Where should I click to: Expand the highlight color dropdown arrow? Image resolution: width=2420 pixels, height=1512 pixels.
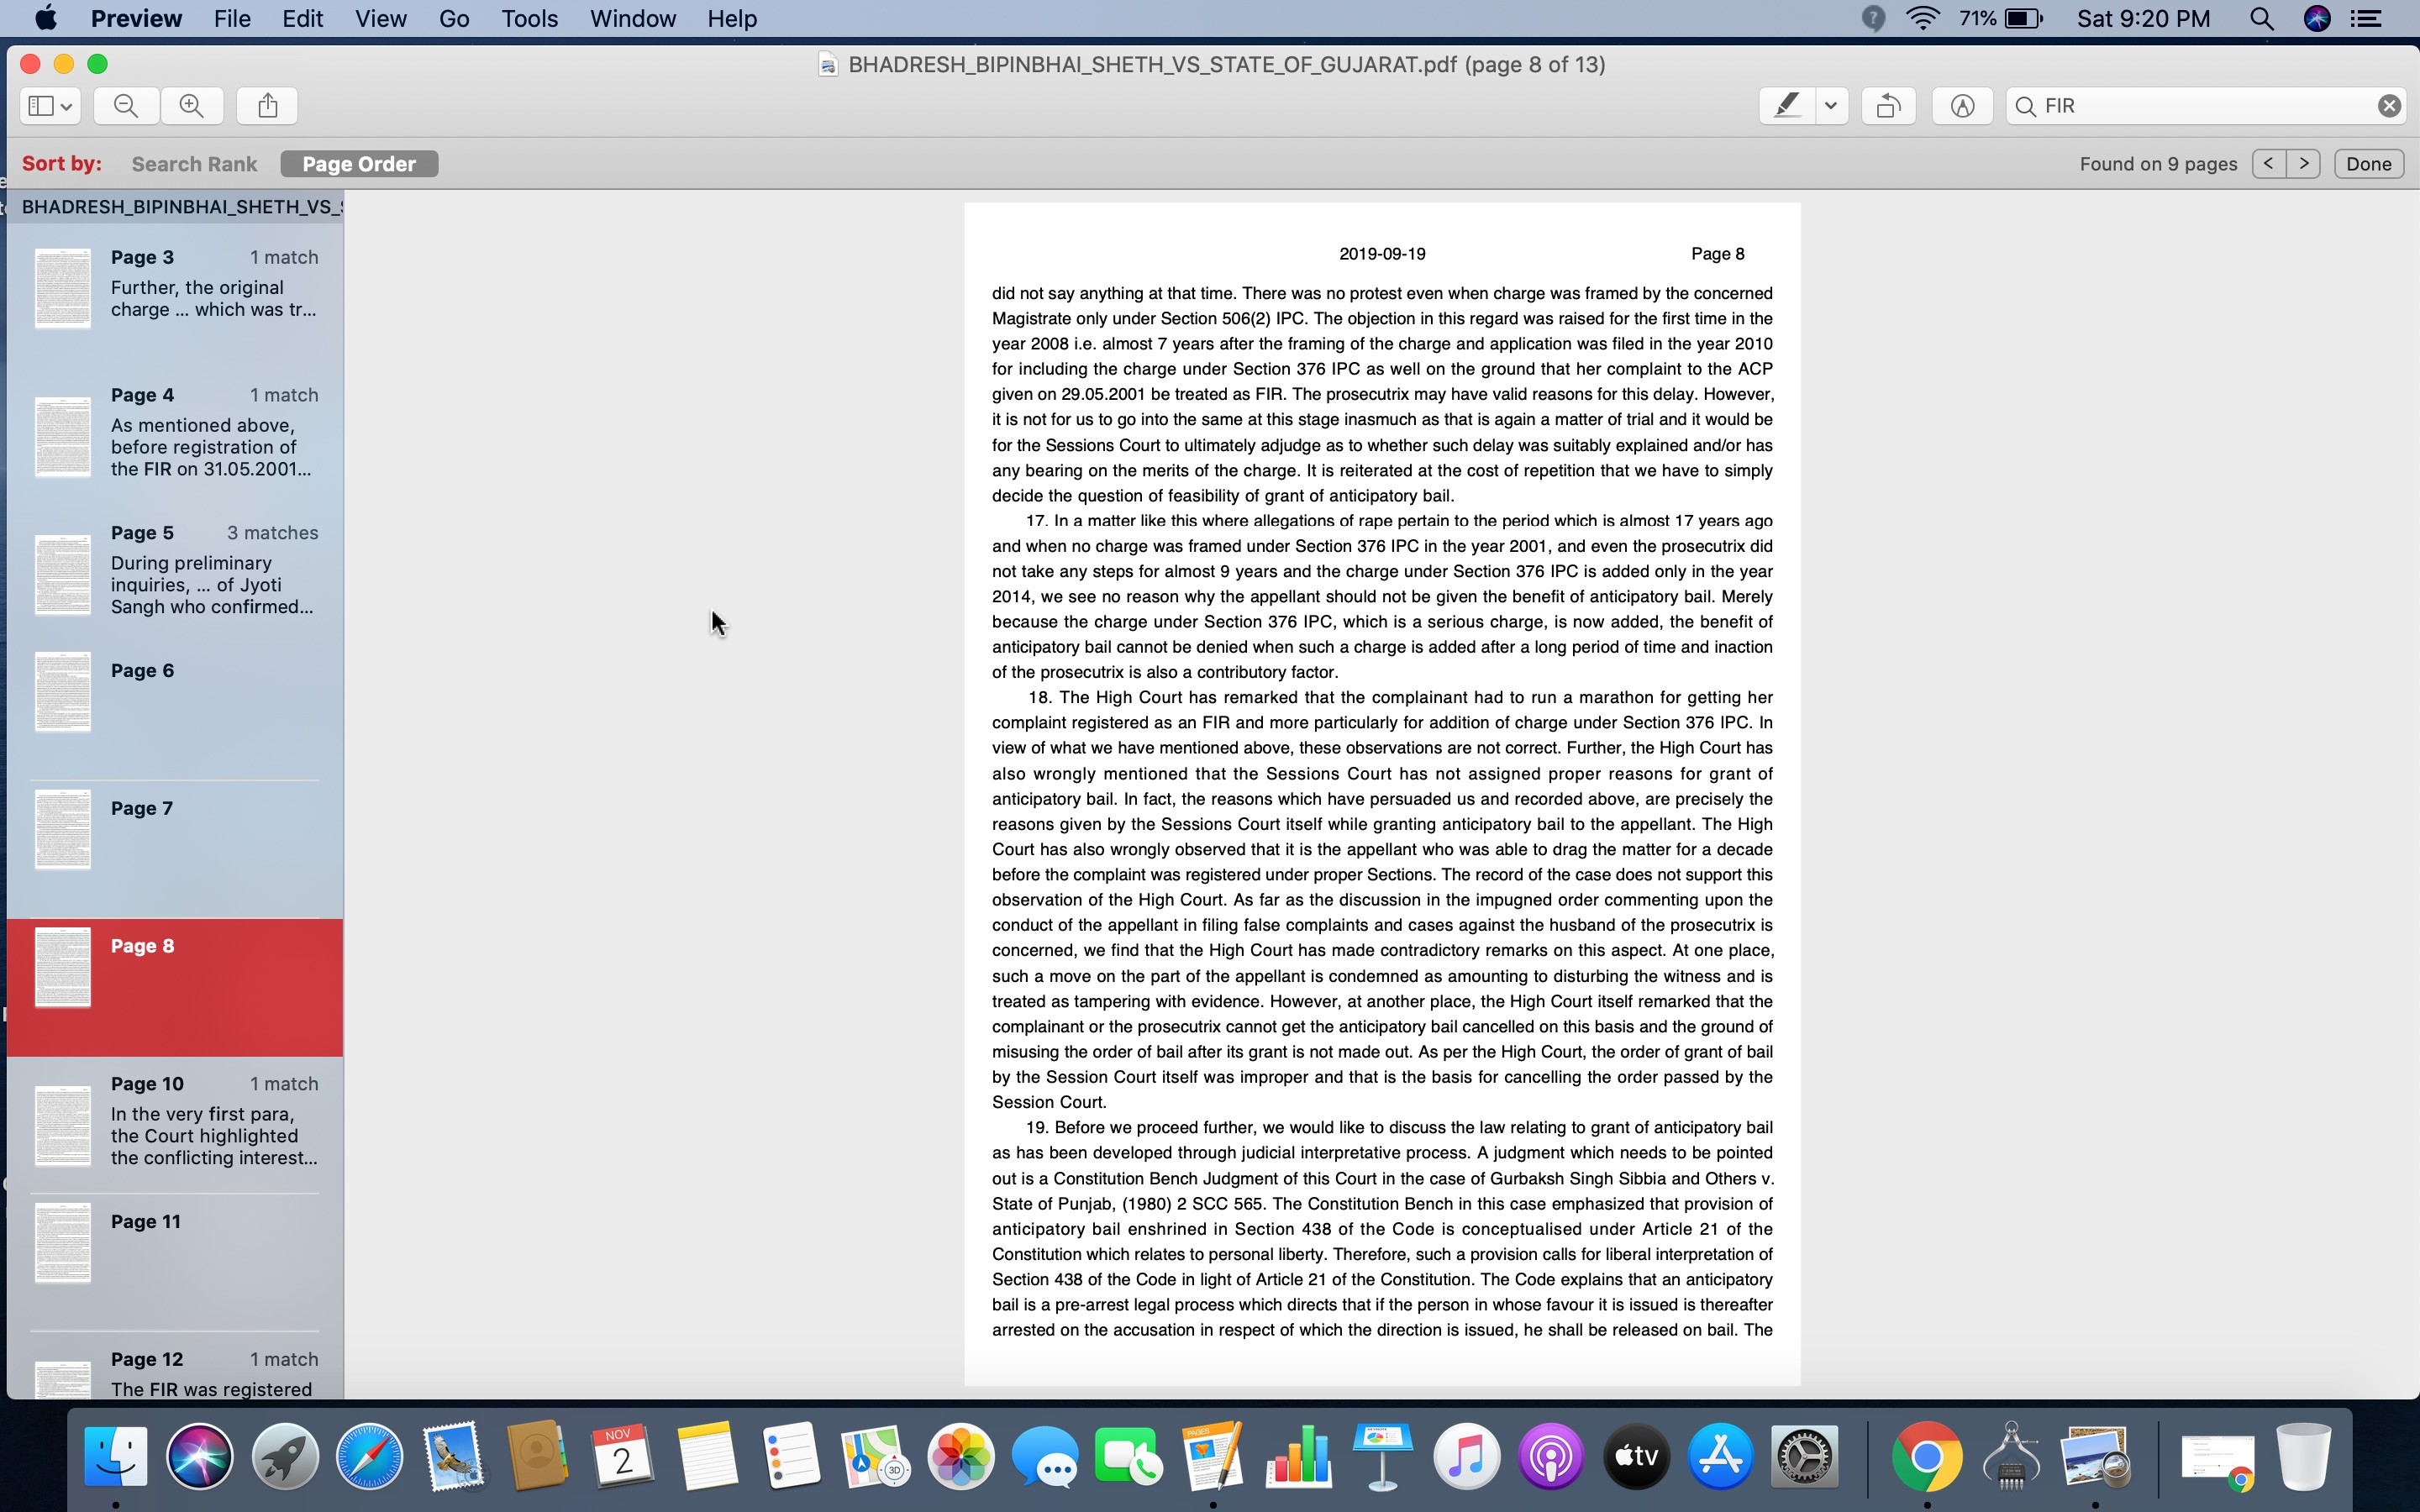pos(1831,106)
